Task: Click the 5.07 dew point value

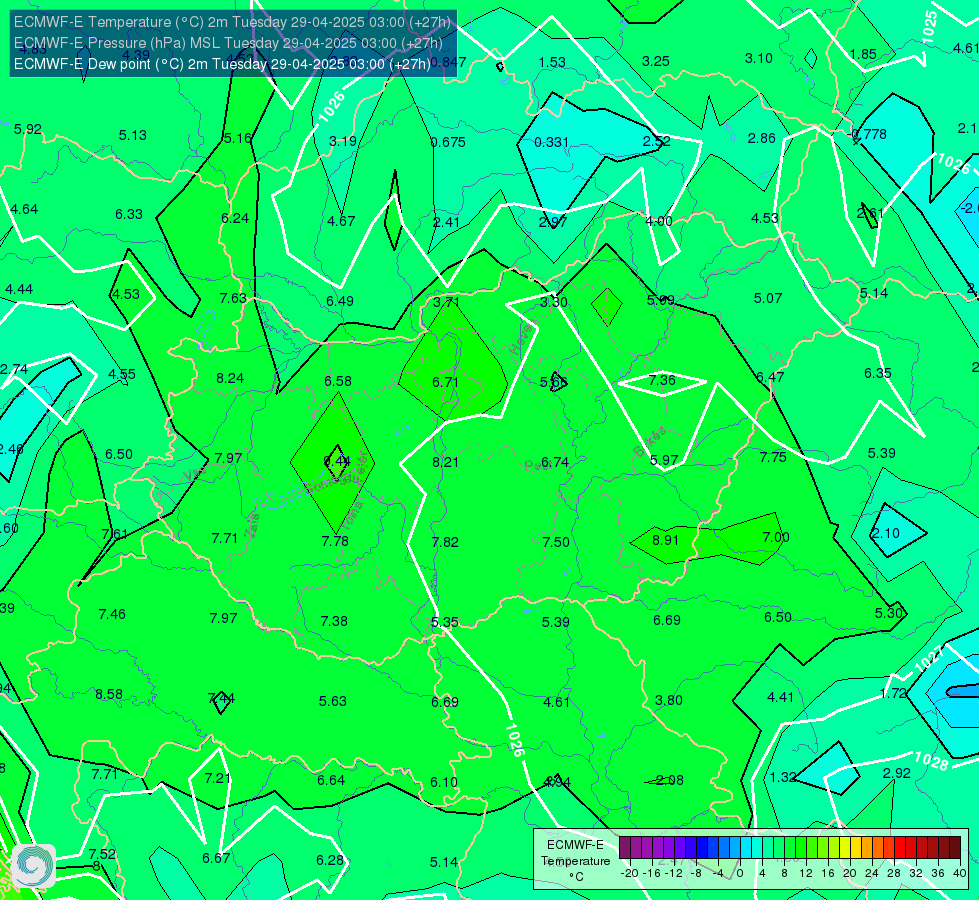Action: coord(767,299)
